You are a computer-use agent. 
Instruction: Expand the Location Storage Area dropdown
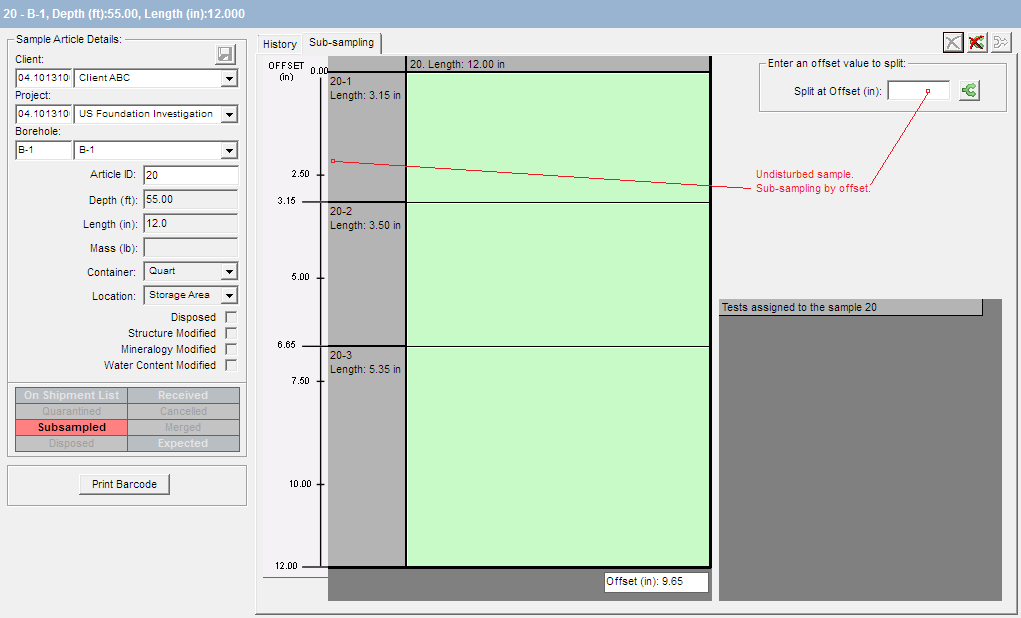click(229, 295)
